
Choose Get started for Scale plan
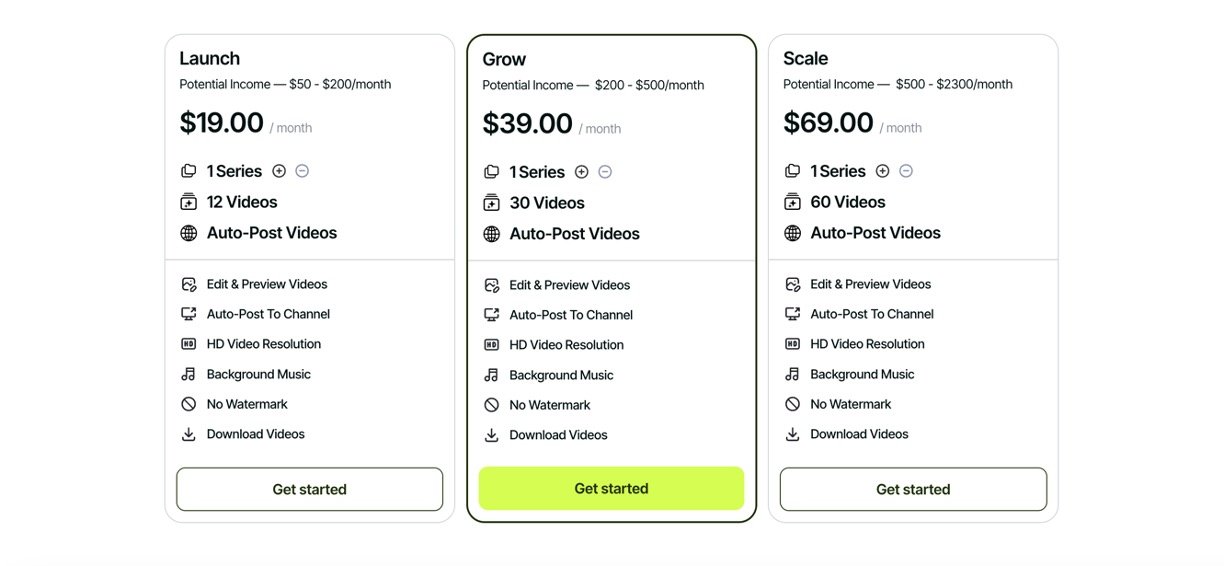913,489
